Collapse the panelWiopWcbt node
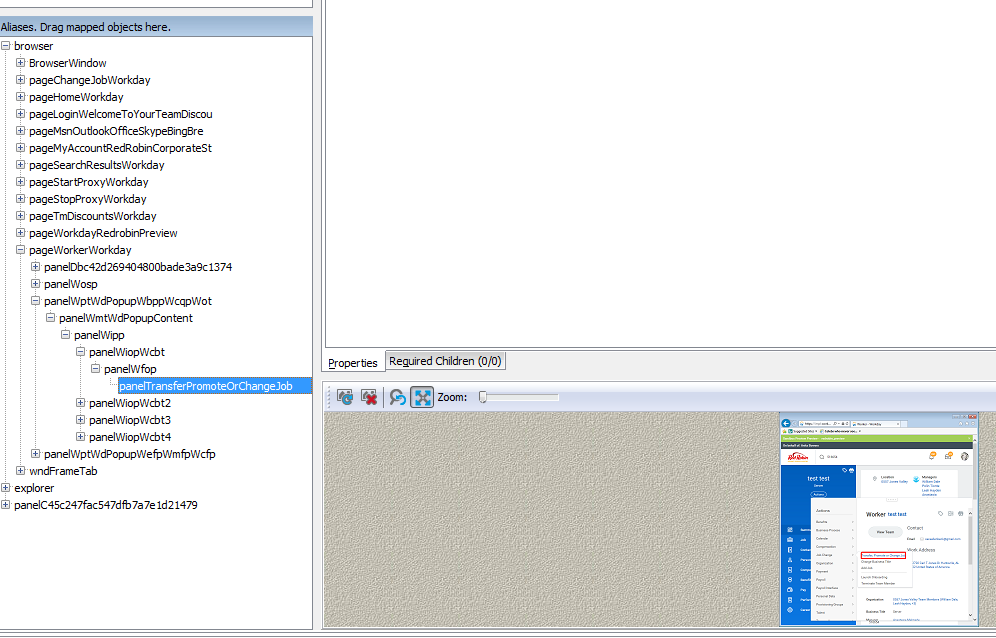996x638 pixels. (80, 352)
